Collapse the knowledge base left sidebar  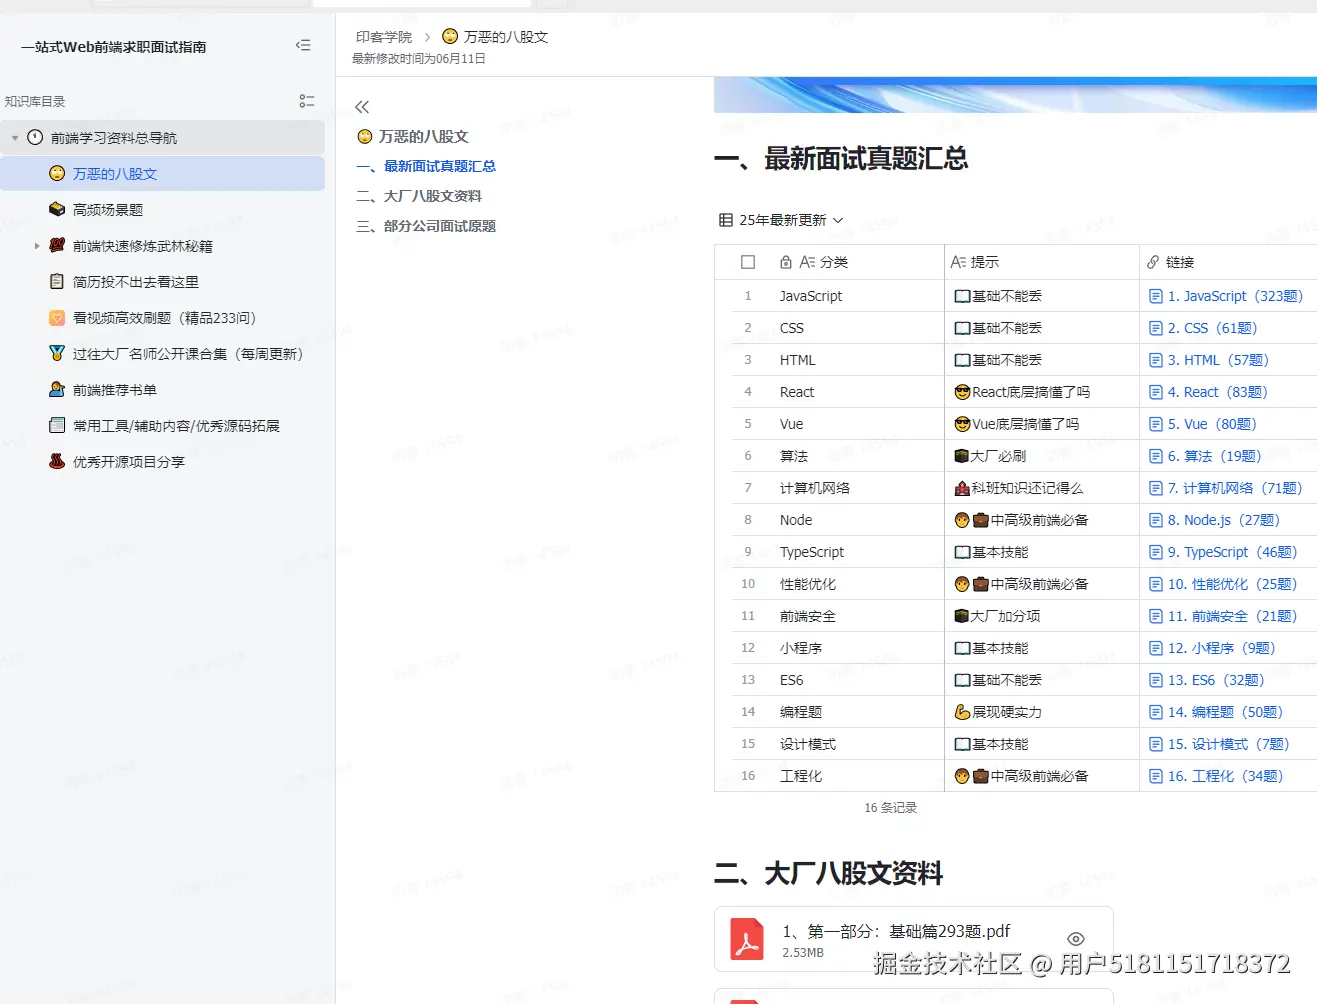pos(303,45)
